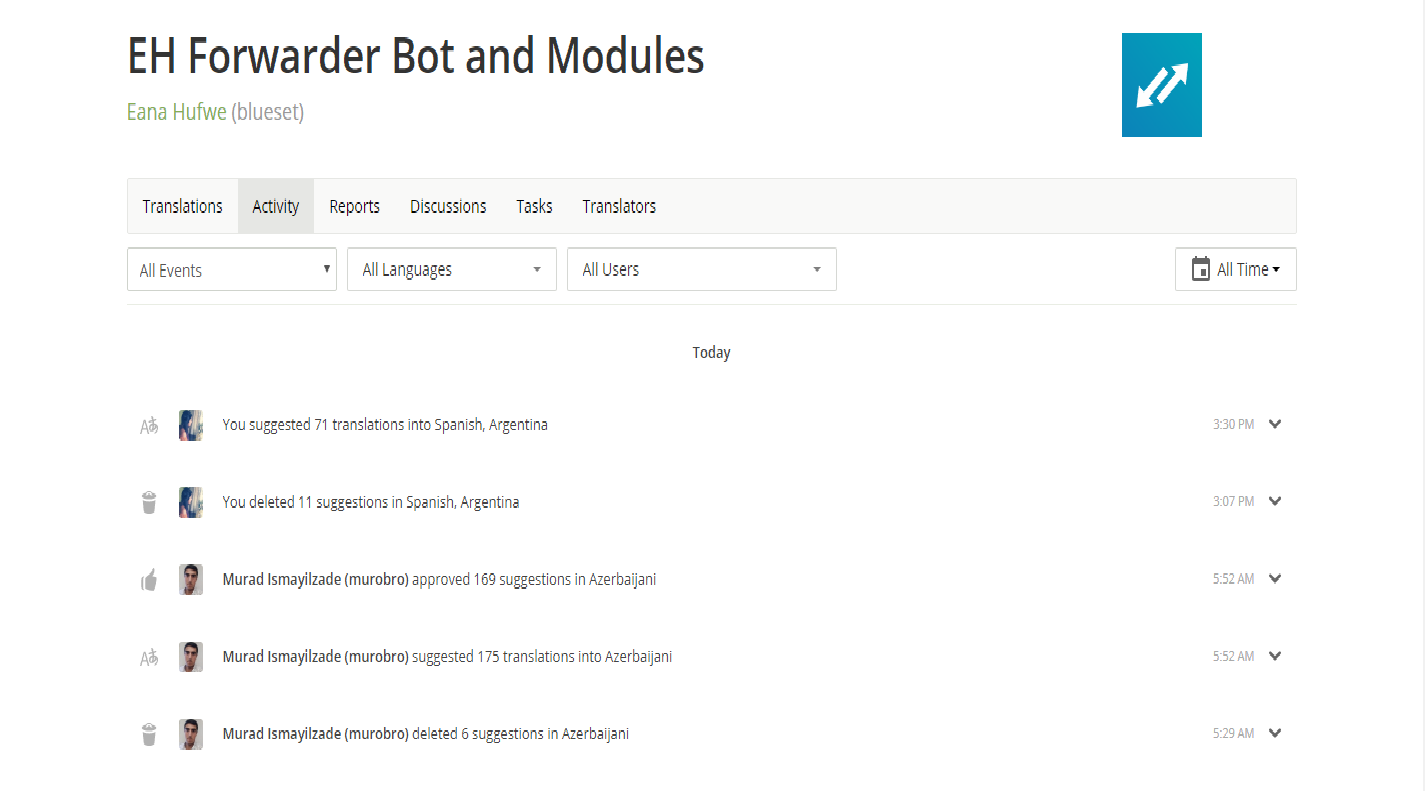Open the All Events dropdown

pyautogui.click(x=232, y=270)
